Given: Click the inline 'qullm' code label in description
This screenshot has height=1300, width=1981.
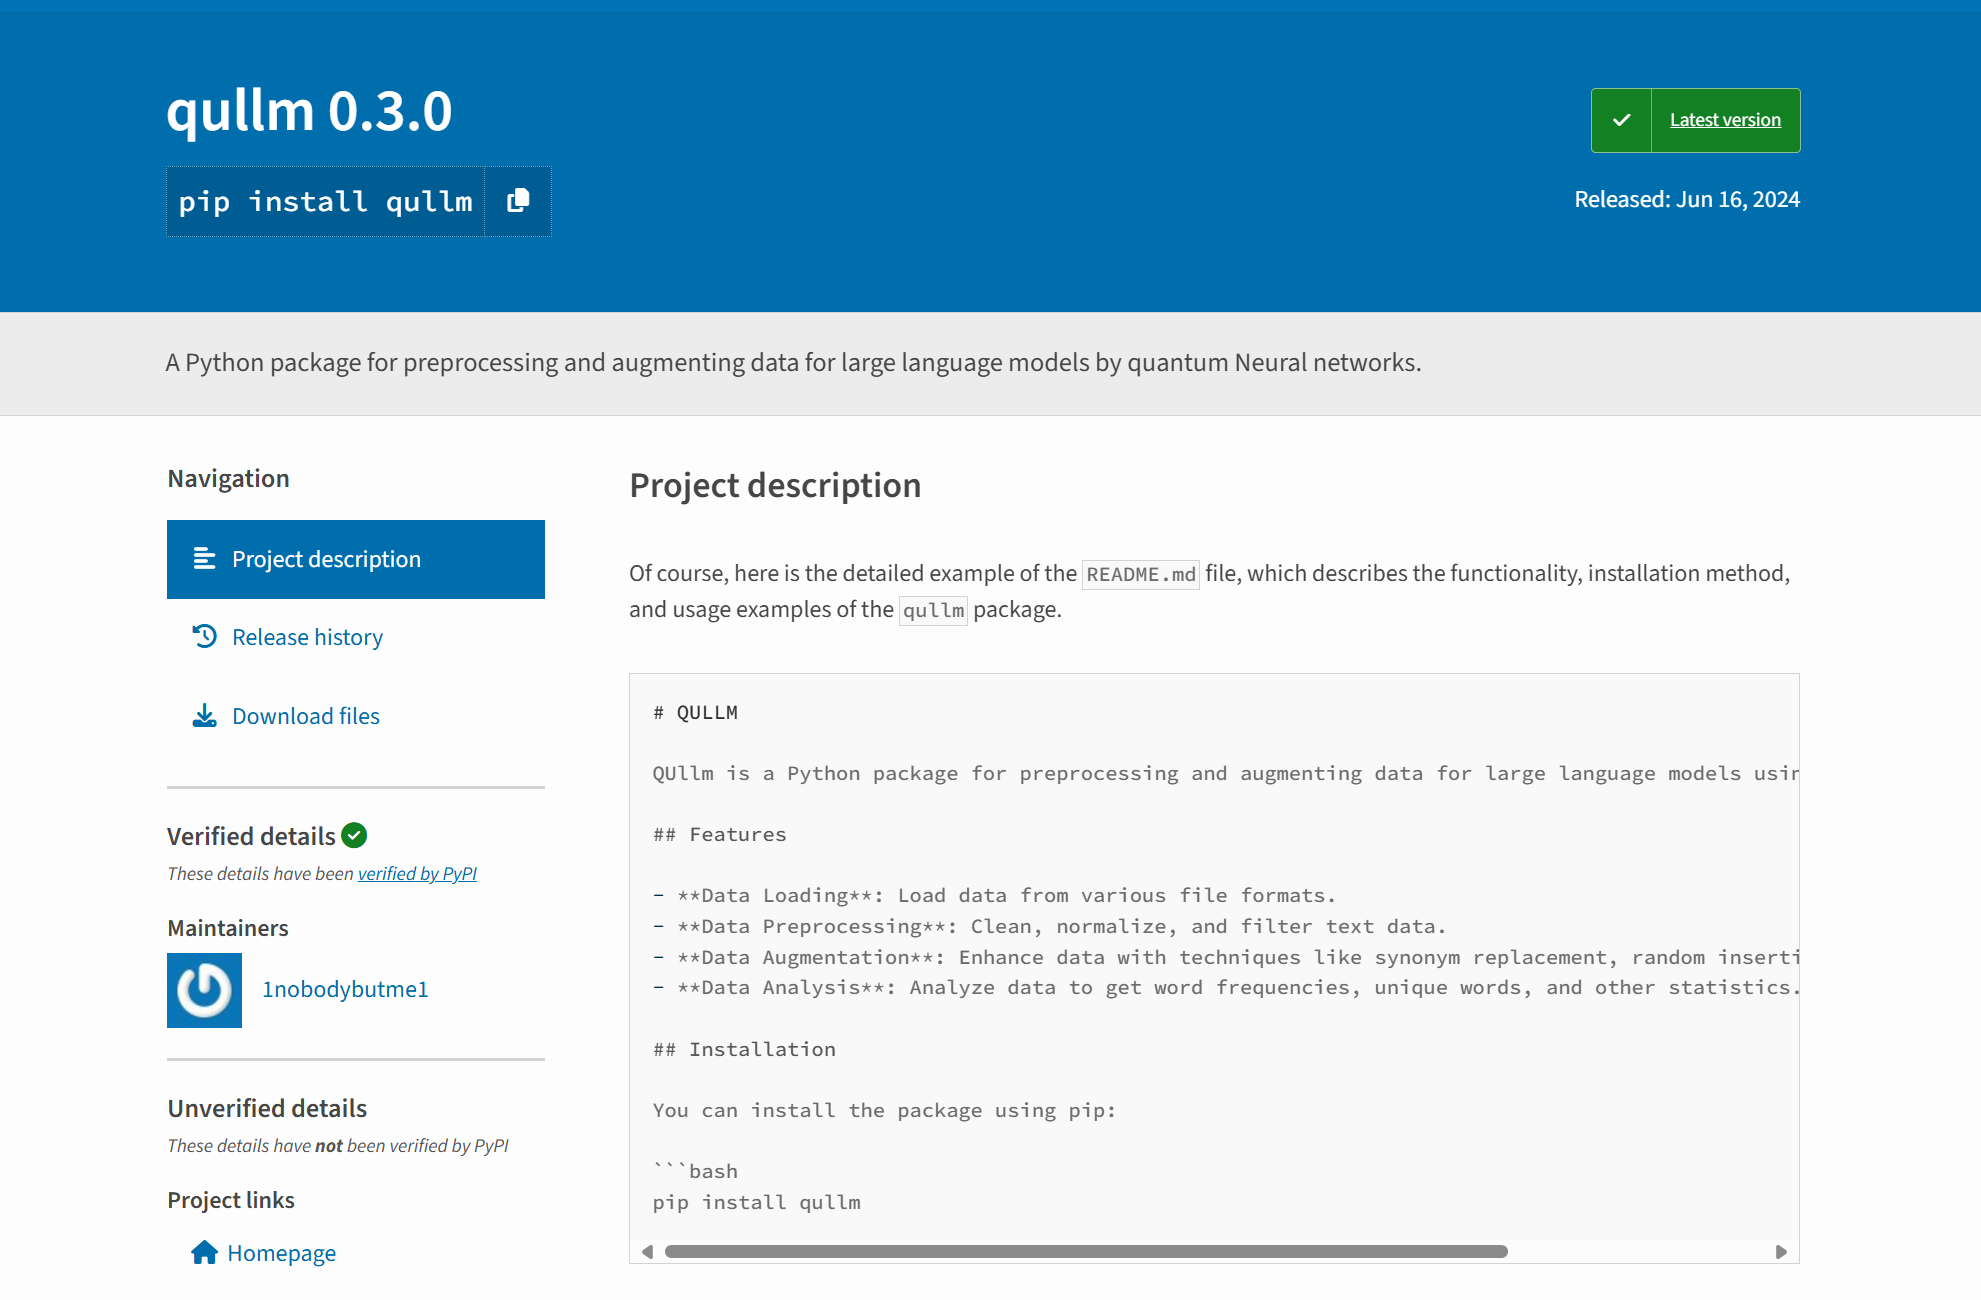Looking at the screenshot, I should click(933, 610).
